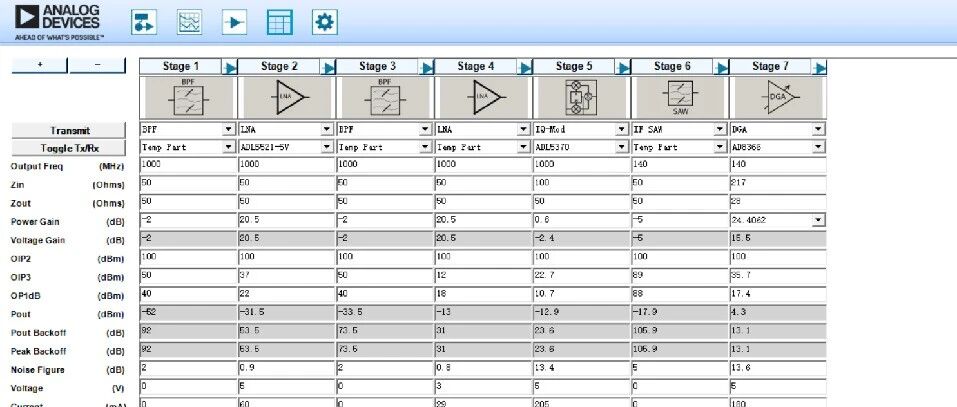
Task: Click the Analog Devices logo
Action: pos(59,22)
